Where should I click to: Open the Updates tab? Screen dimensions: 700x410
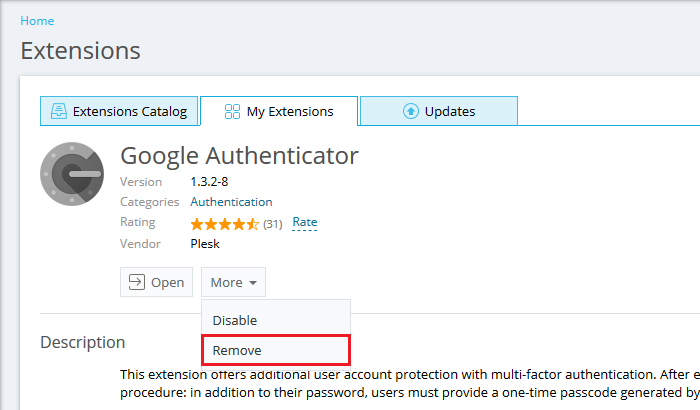(439, 111)
